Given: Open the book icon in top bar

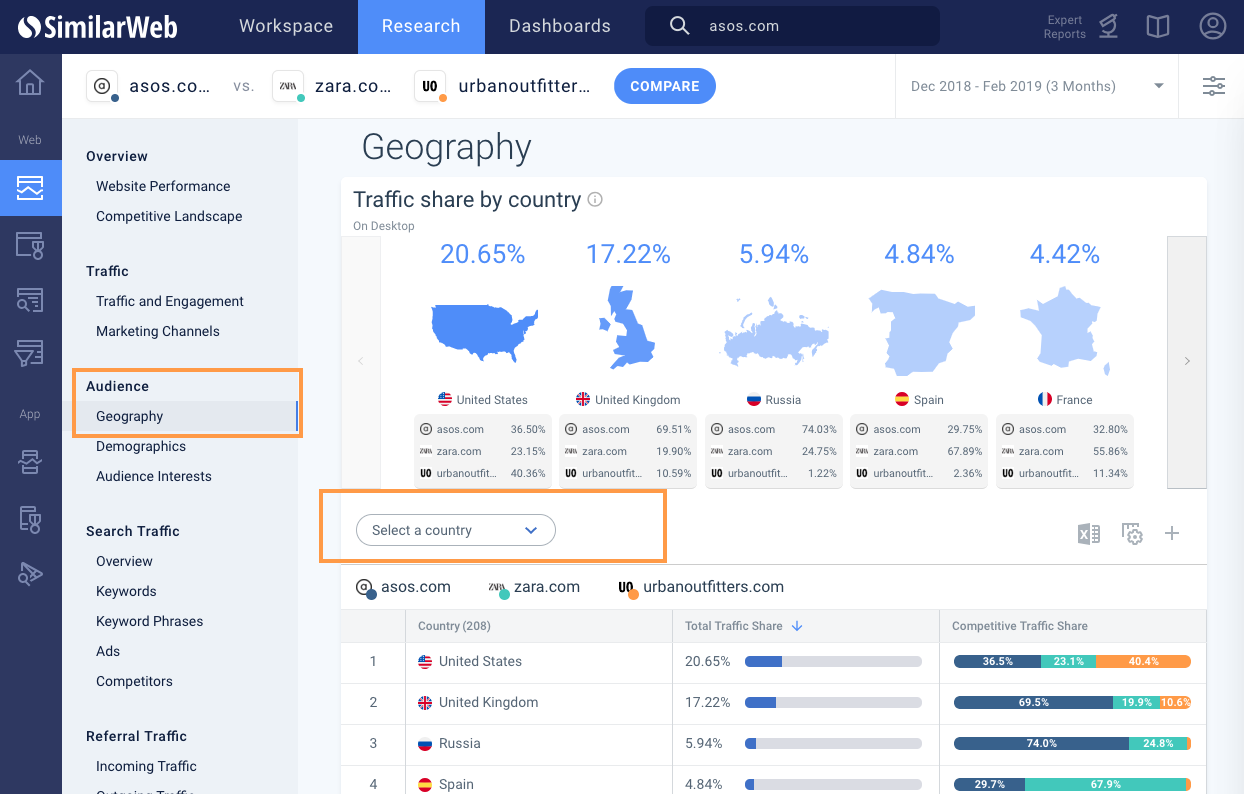Looking at the screenshot, I should pos(1158,27).
